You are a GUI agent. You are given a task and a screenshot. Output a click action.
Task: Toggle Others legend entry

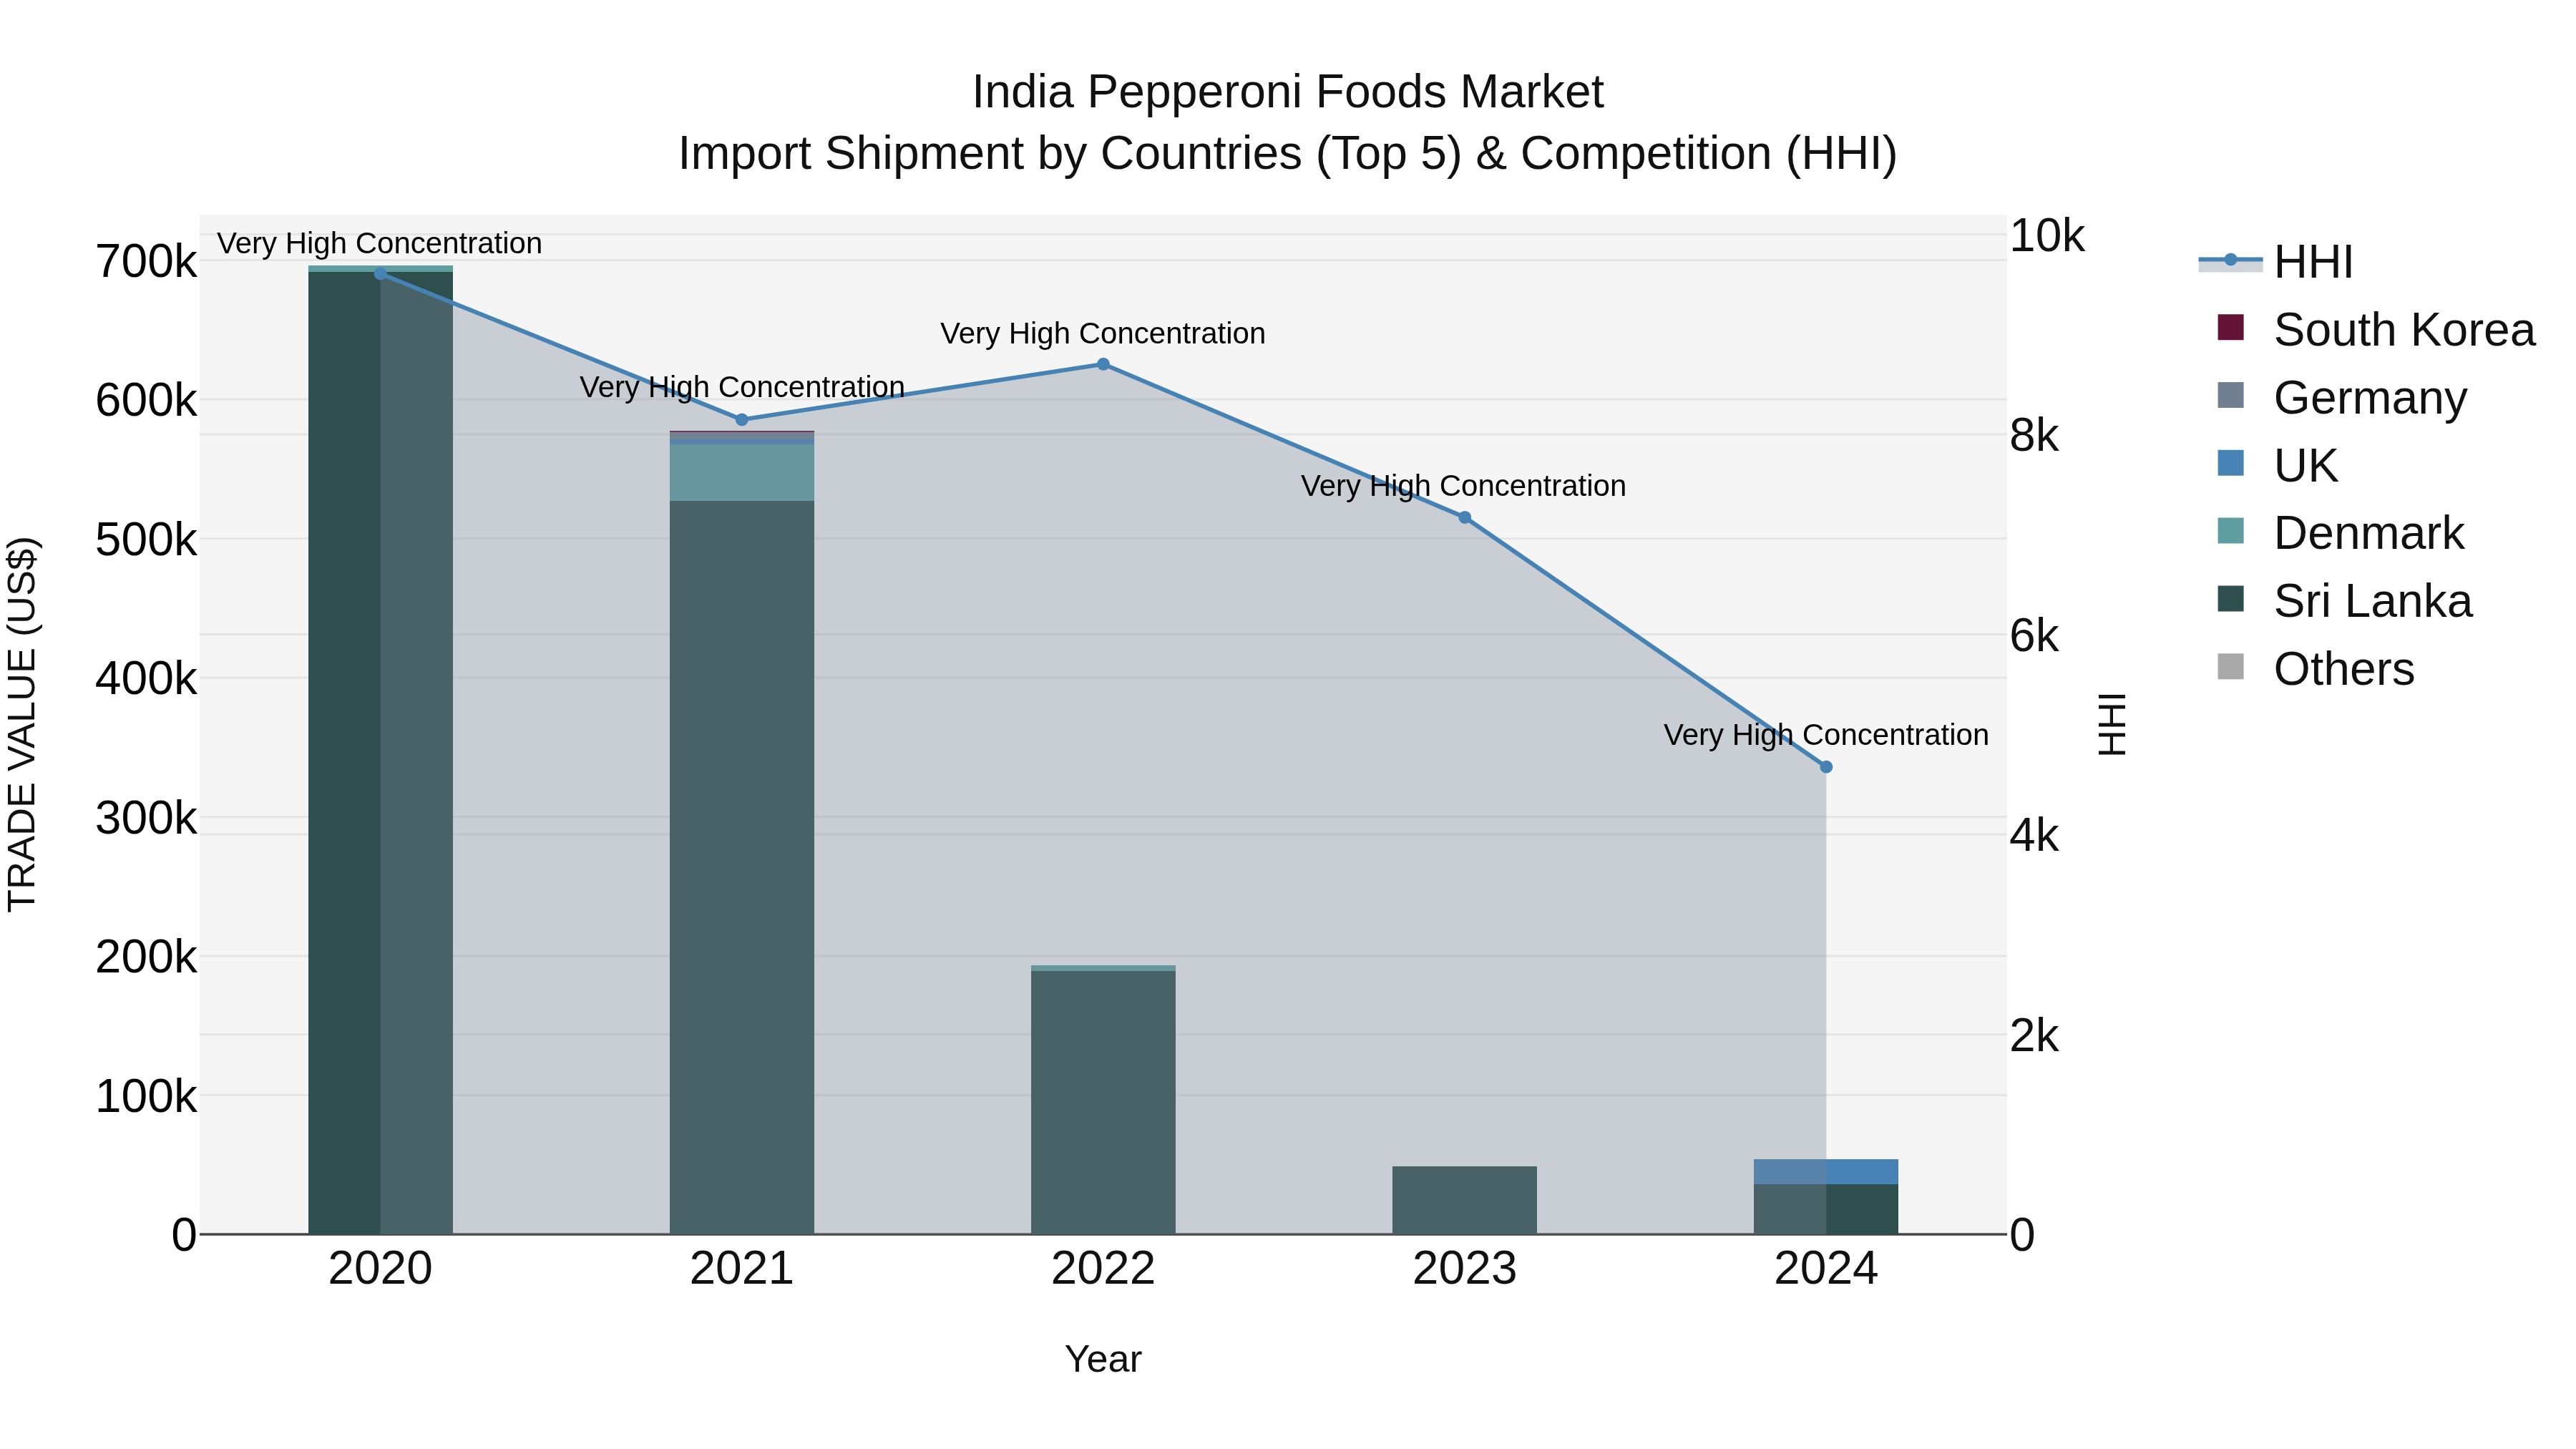[x=2316, y=669]
